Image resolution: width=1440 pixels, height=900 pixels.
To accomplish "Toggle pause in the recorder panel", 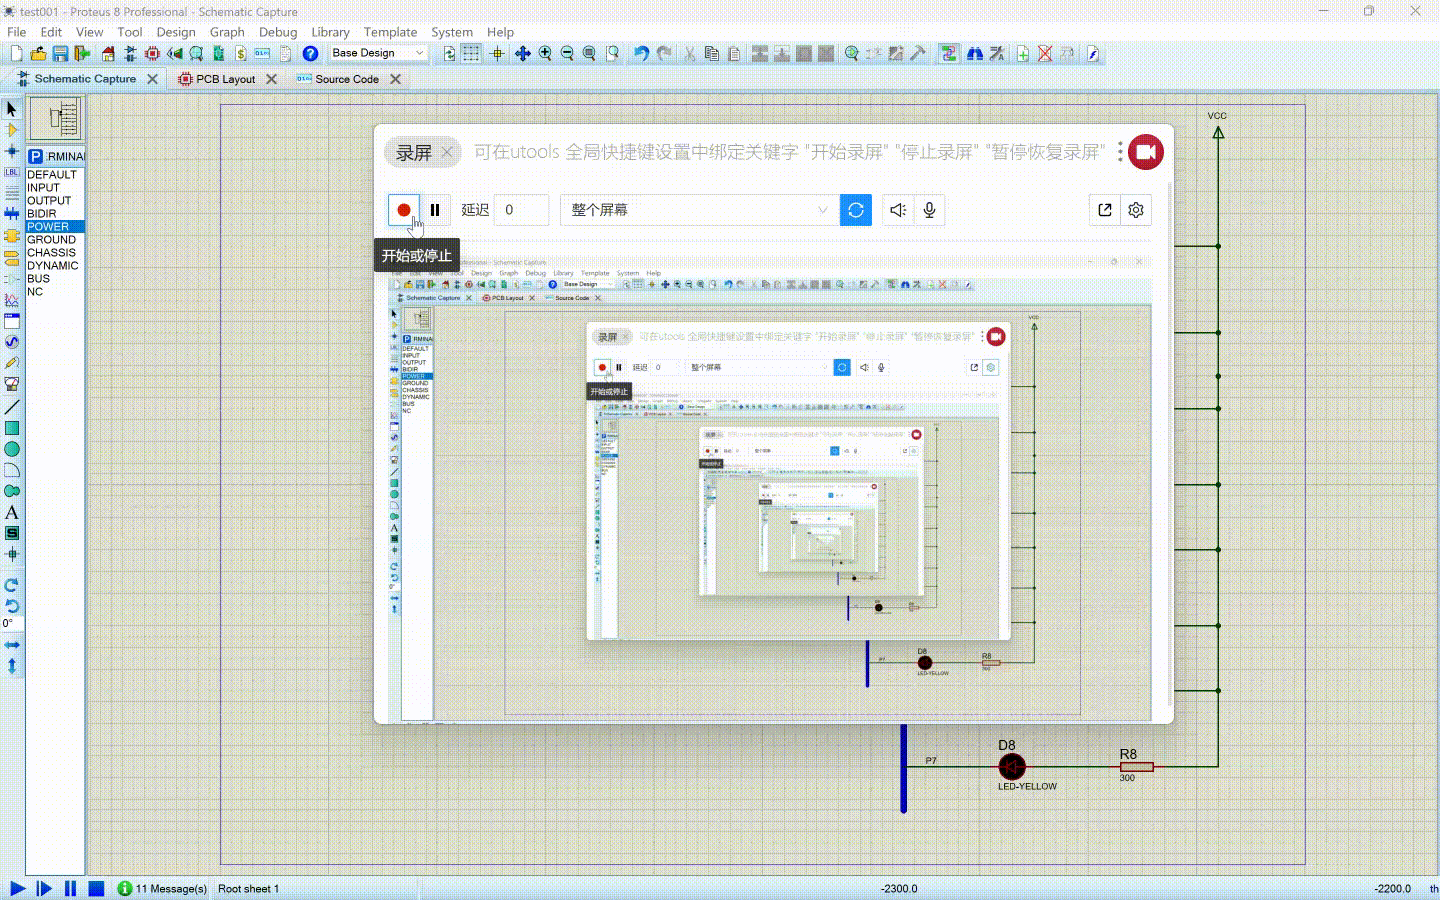I will [x=435, y=210].
